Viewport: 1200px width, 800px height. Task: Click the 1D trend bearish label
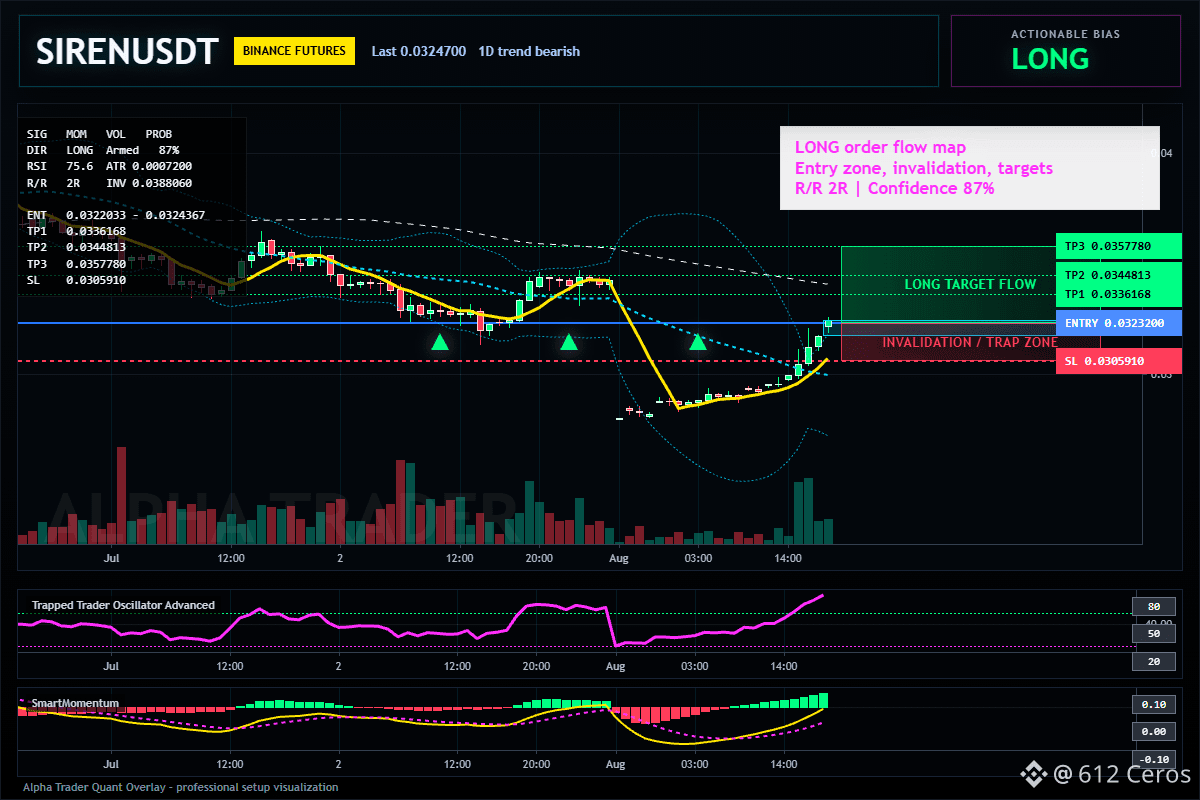[x=529, y=51]
